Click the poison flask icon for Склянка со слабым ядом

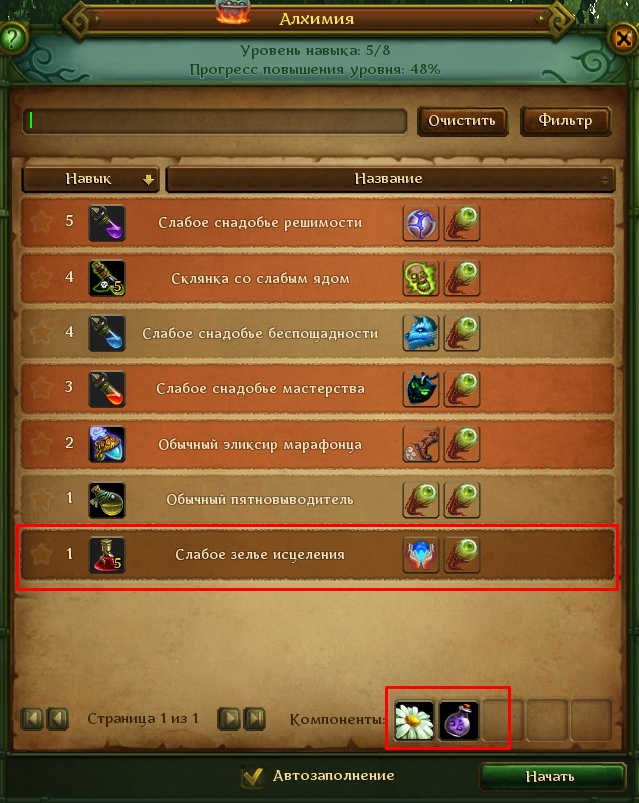(106, 279)
